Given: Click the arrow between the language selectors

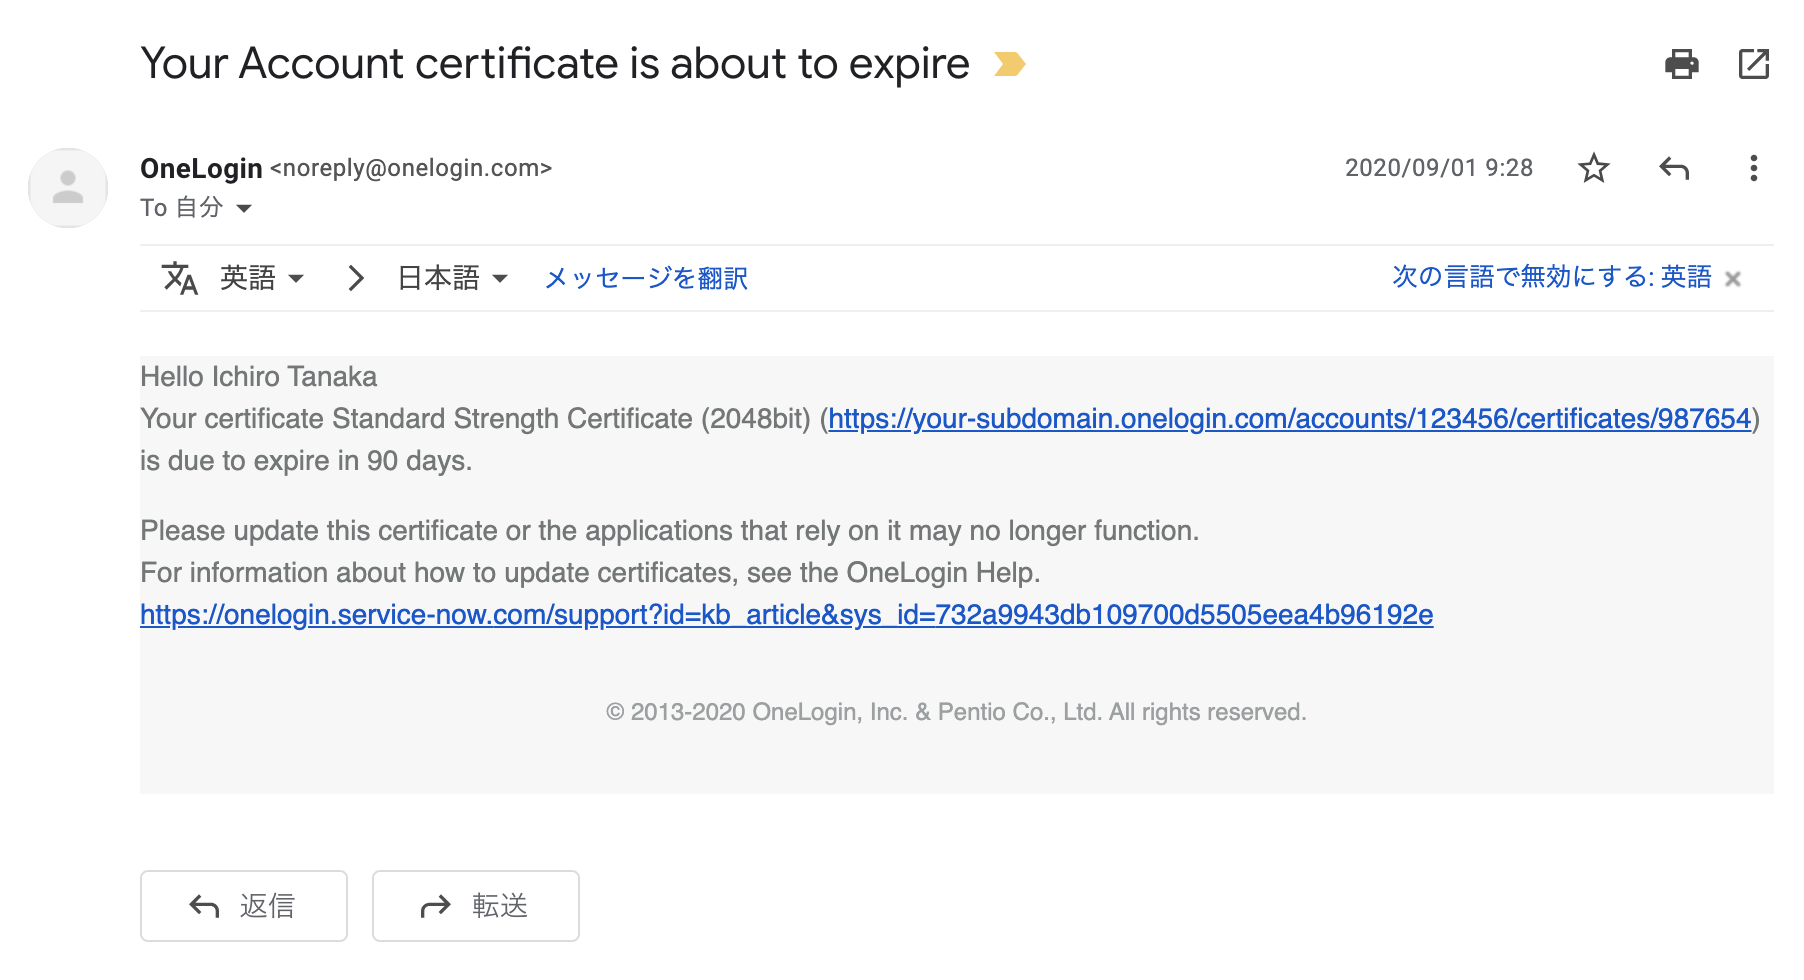Looking at the screenshot, I should click(356, 278).
